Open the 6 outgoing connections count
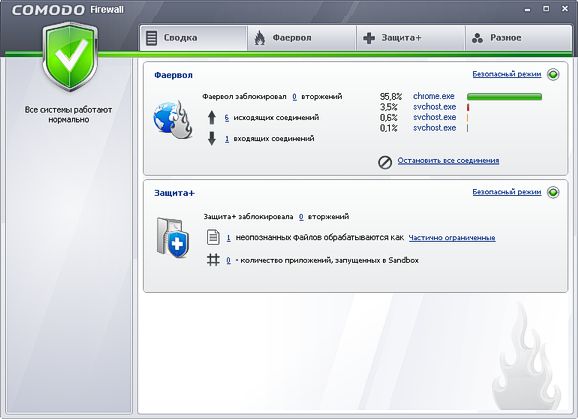This screenshot has width=578, height=419. [226, 118]
